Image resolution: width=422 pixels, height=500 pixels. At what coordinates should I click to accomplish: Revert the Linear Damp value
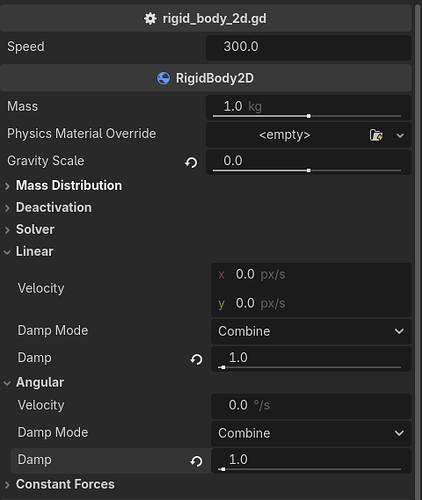pos(196,359)
